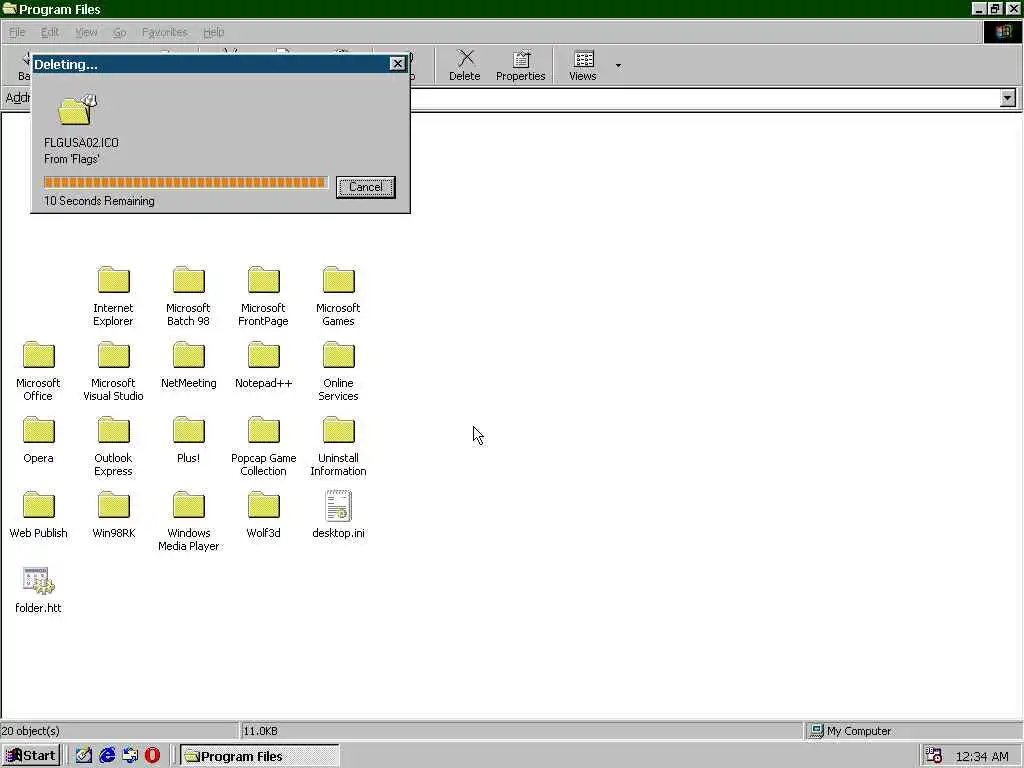Click the Delete toolbar button
Viewport: 1024px width, 768px height.
464,65
